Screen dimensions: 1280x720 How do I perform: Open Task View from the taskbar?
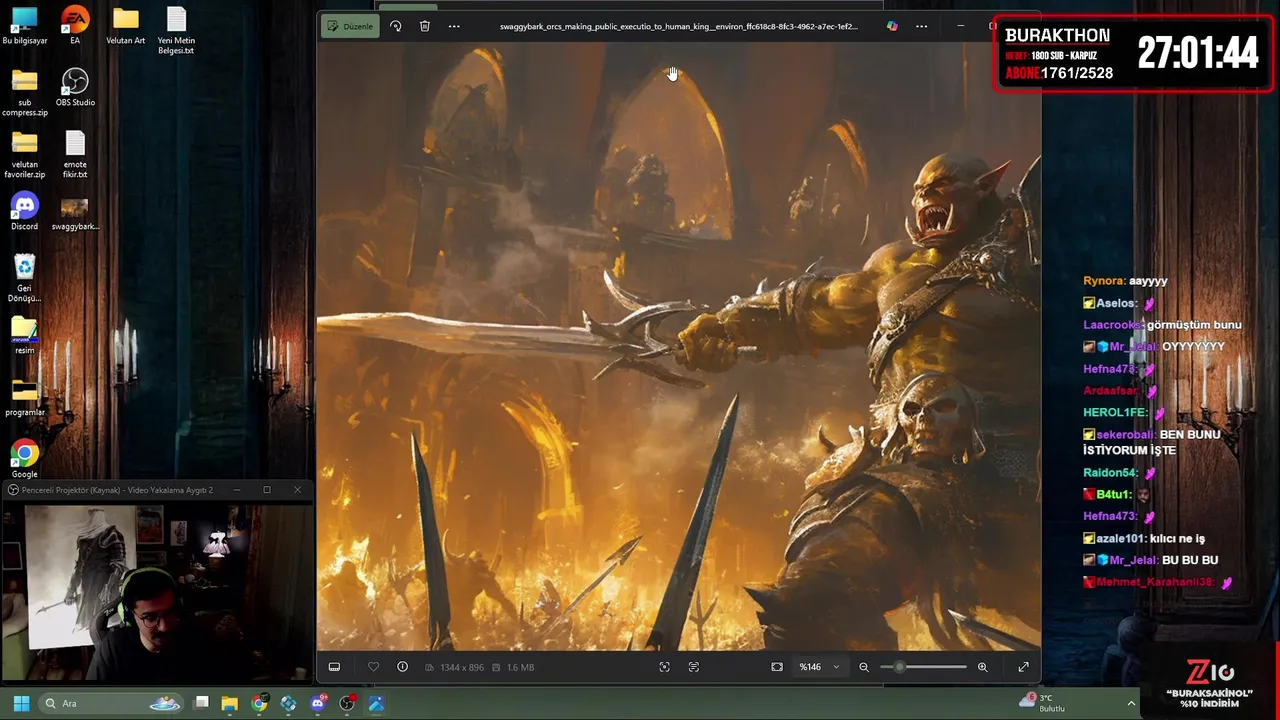201,703
